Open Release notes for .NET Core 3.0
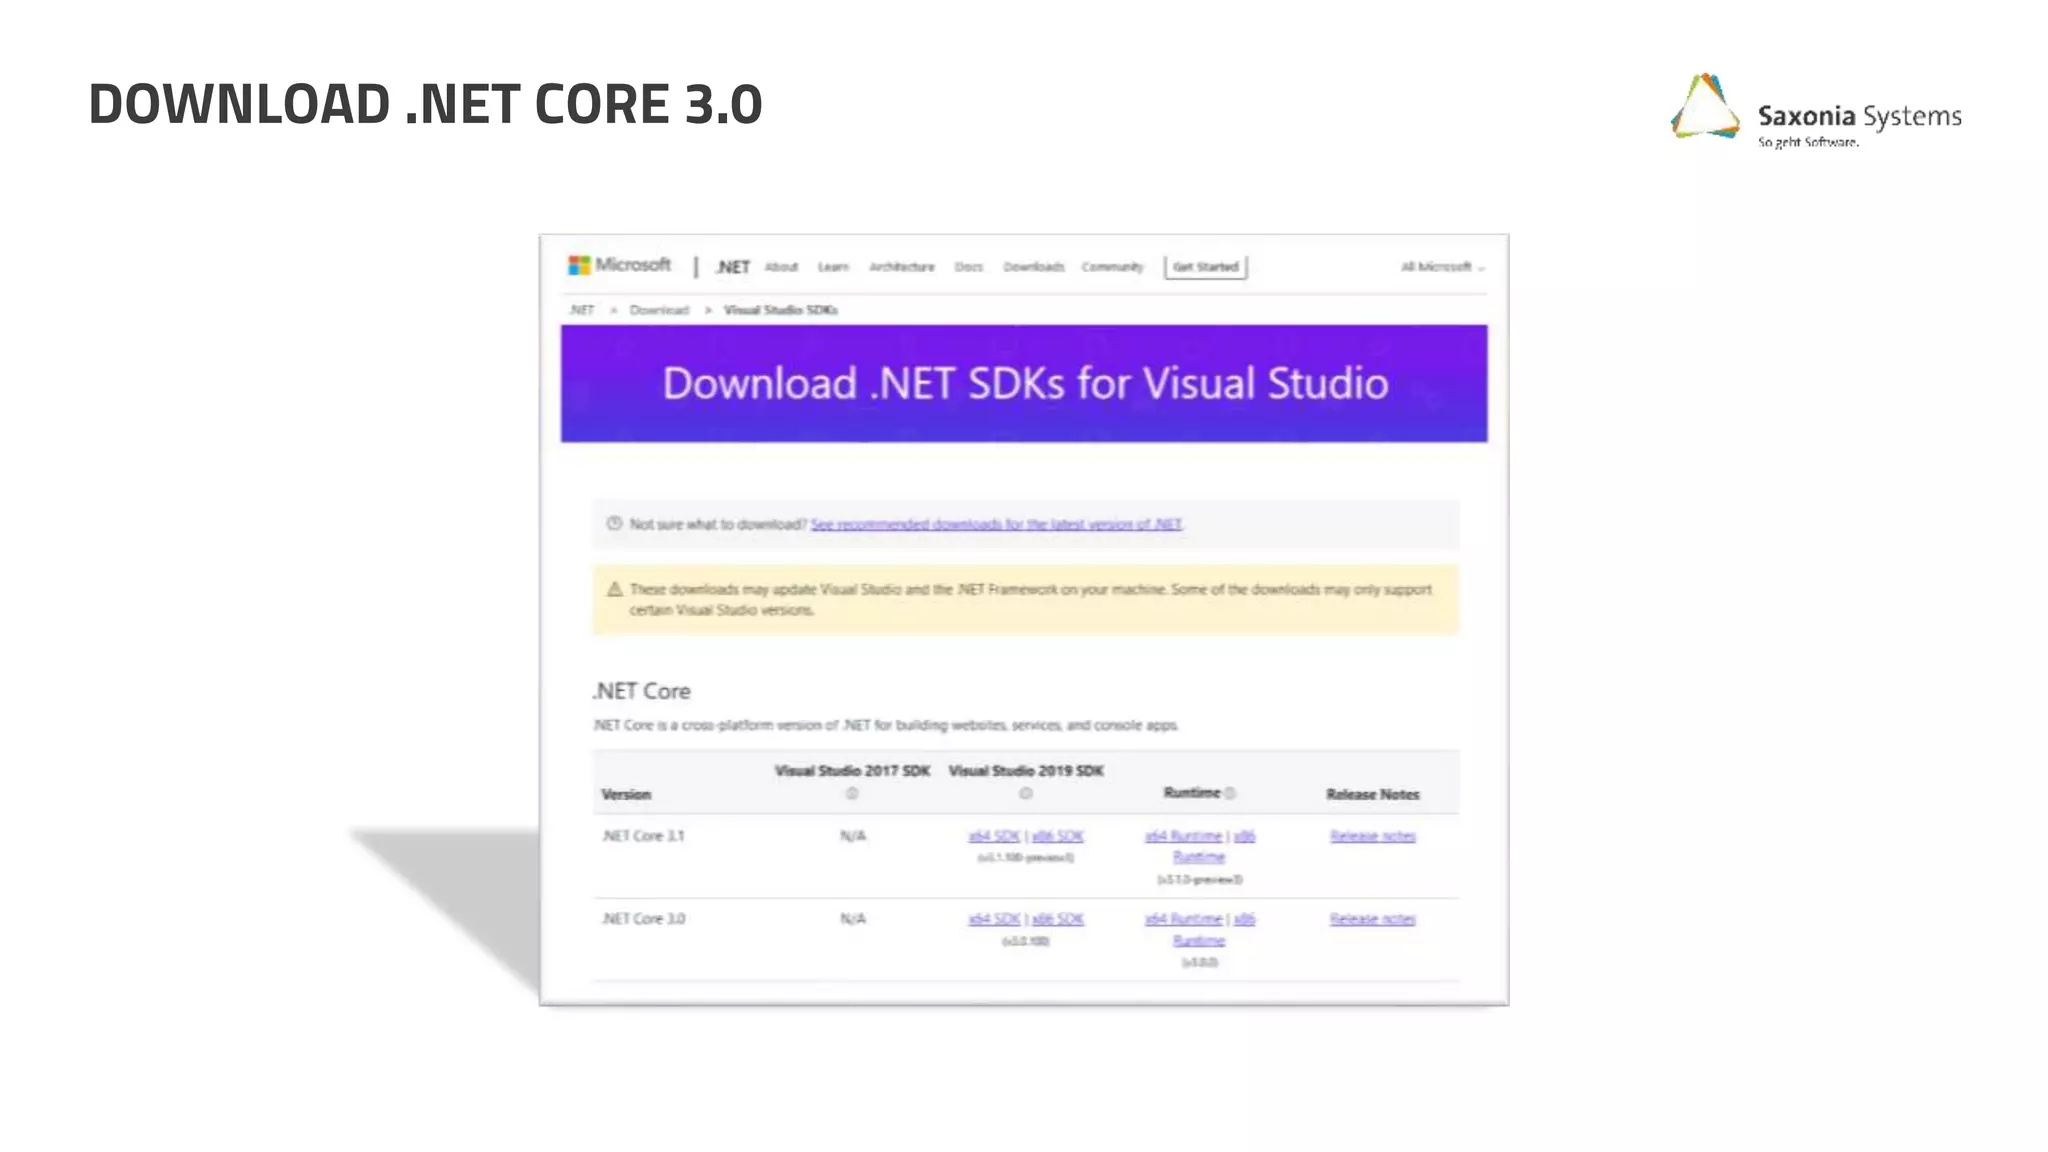The width and height of the screenshot is (2048, 1152). click(1372, 919)
